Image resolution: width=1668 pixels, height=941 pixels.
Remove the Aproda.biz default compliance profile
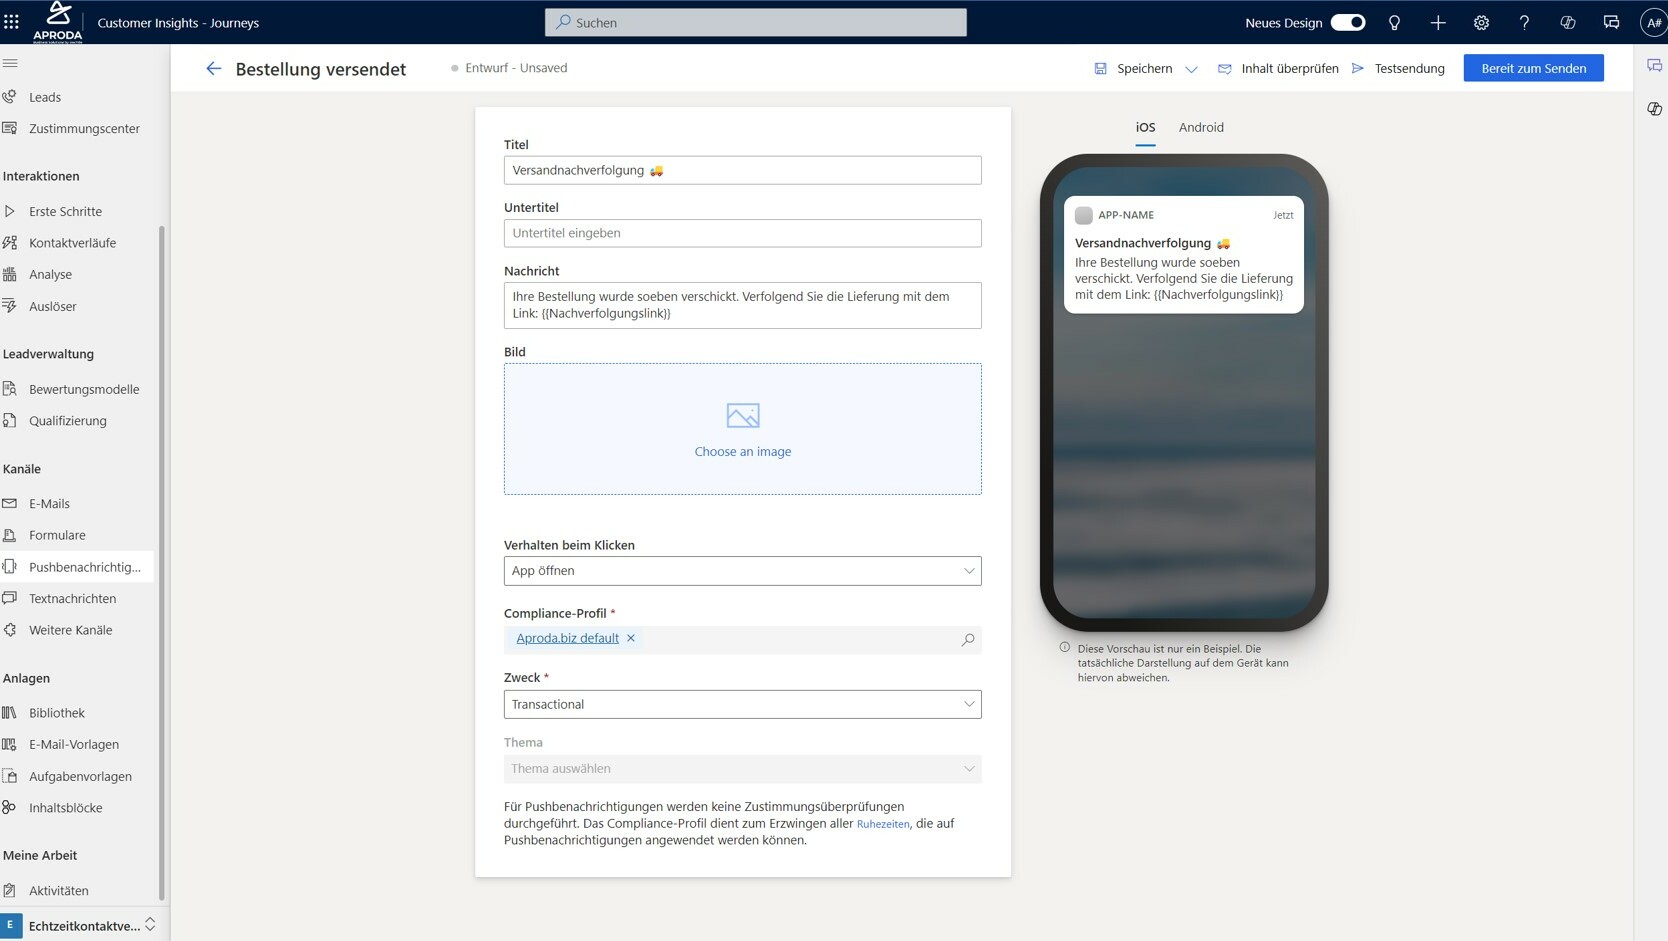click(x=631, y=638)
